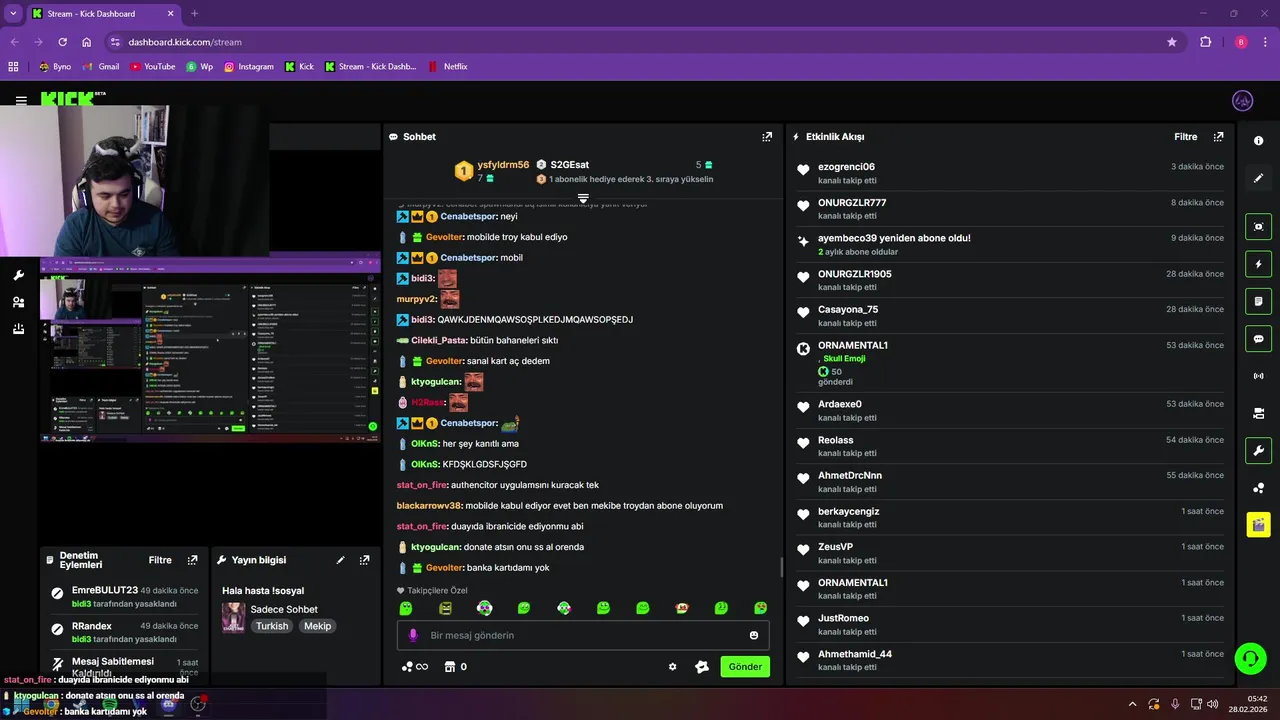Bookmark this page with star icon
Screen dimensions: 1280x720
(x=1172, y=42)
